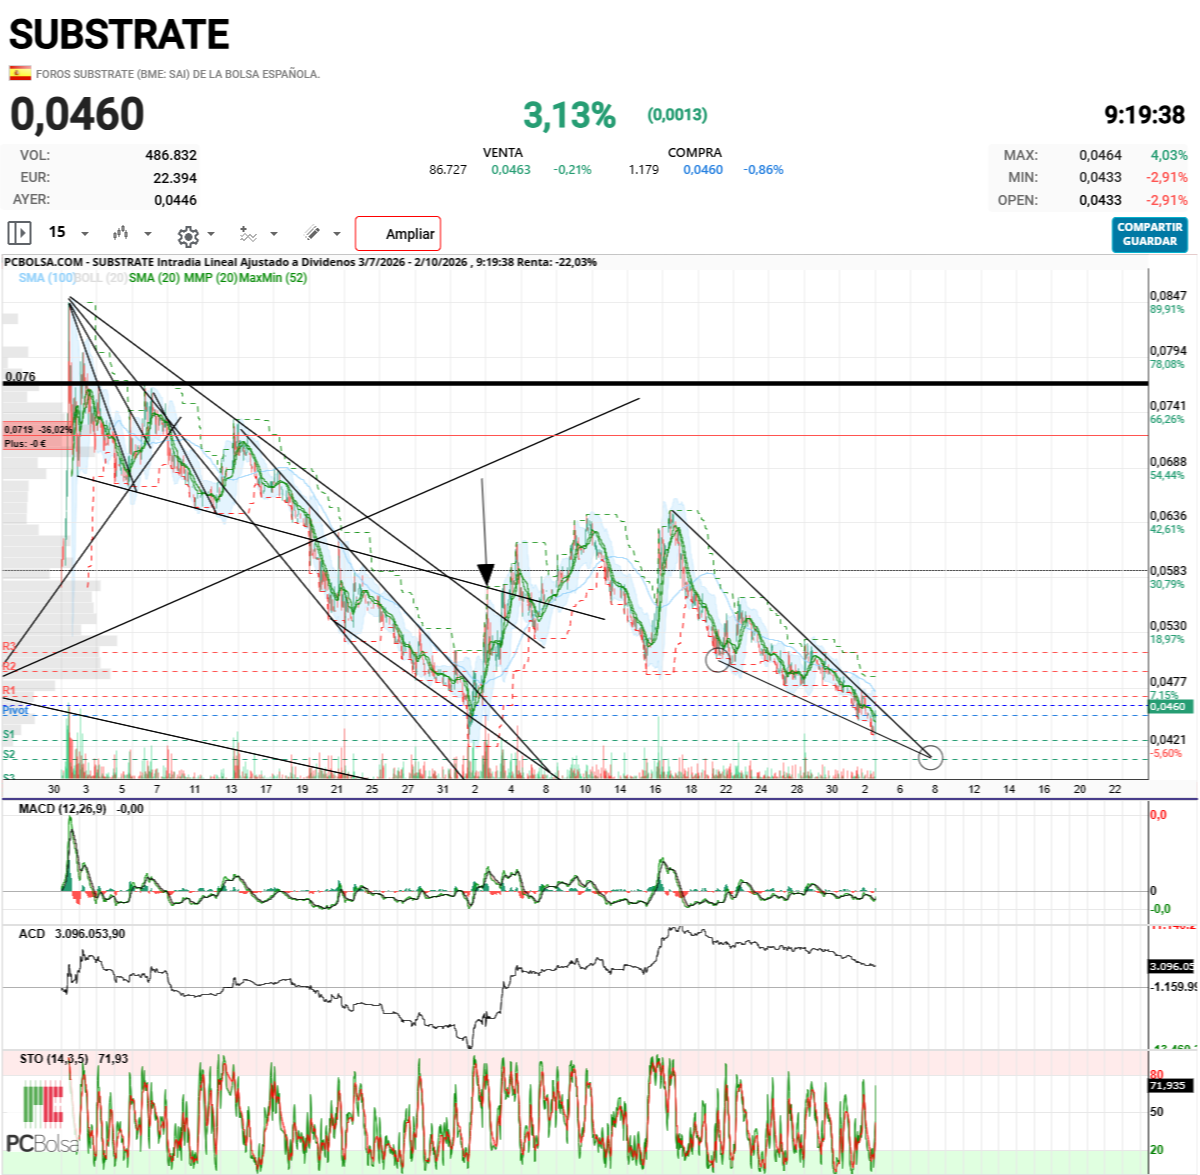
Task: Expand the 15-minute interval dropdown arrow
Action: 85,234
